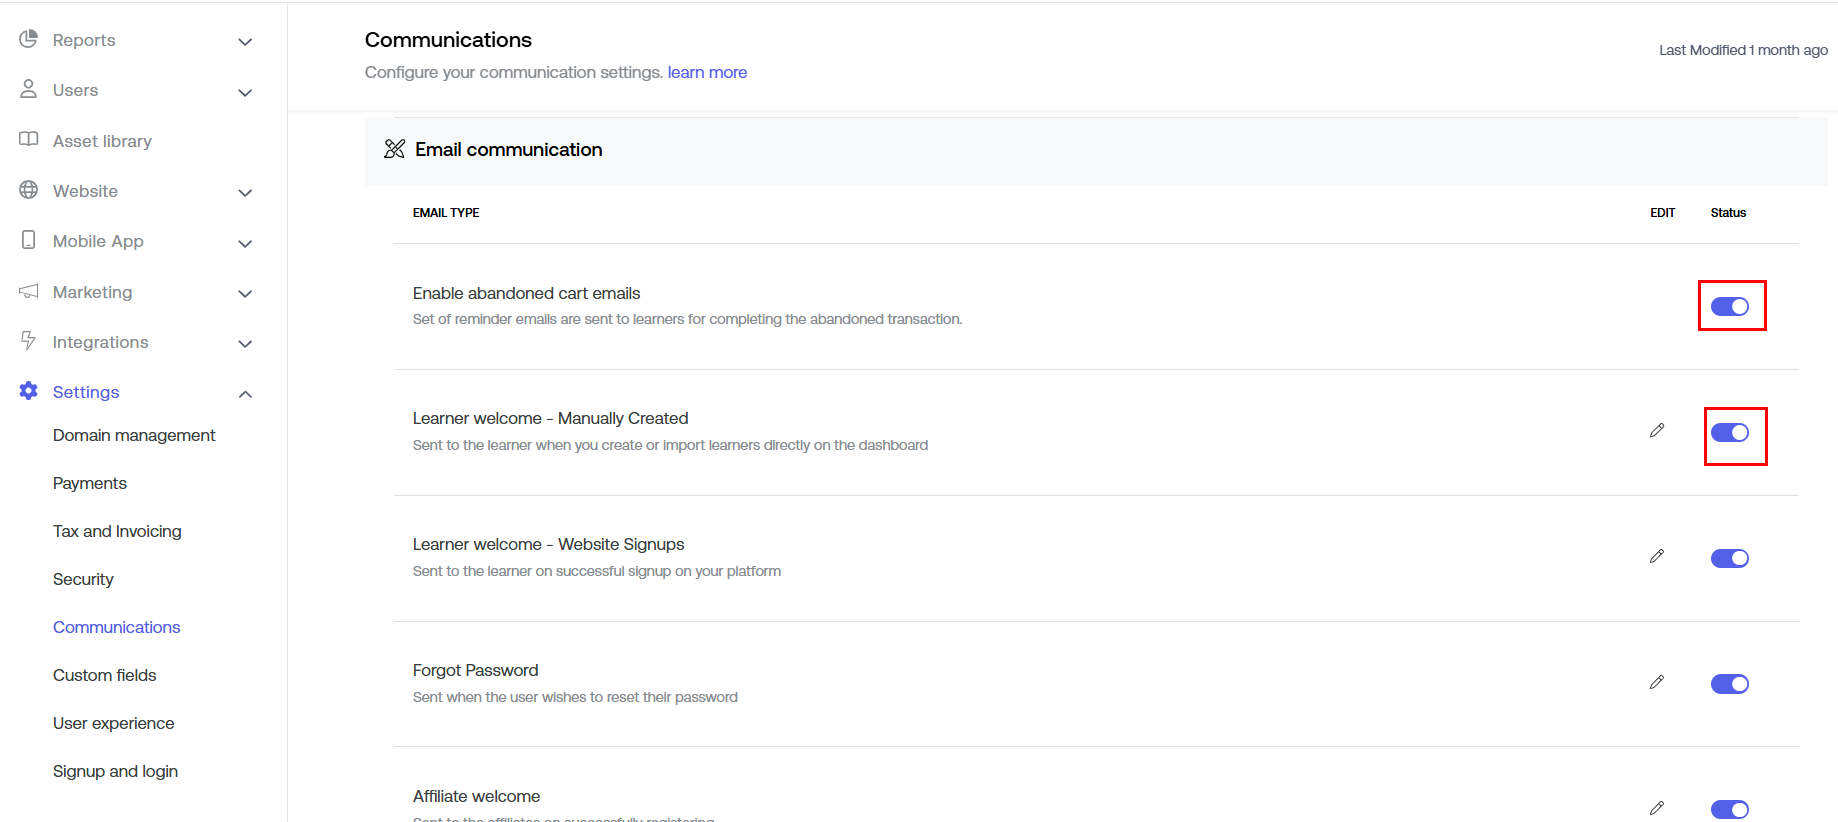The width and height of the screenshot is (1838, 822).
Task: Click the Website globe icon
Action: point(29,190)
